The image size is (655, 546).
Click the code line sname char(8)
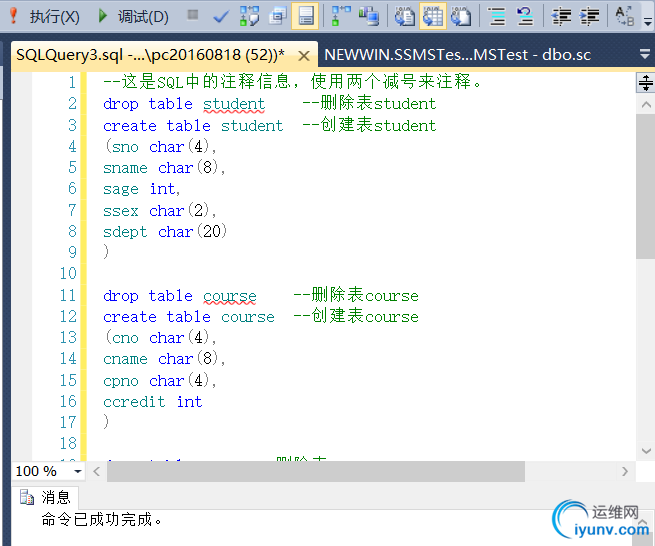[164, 168]
